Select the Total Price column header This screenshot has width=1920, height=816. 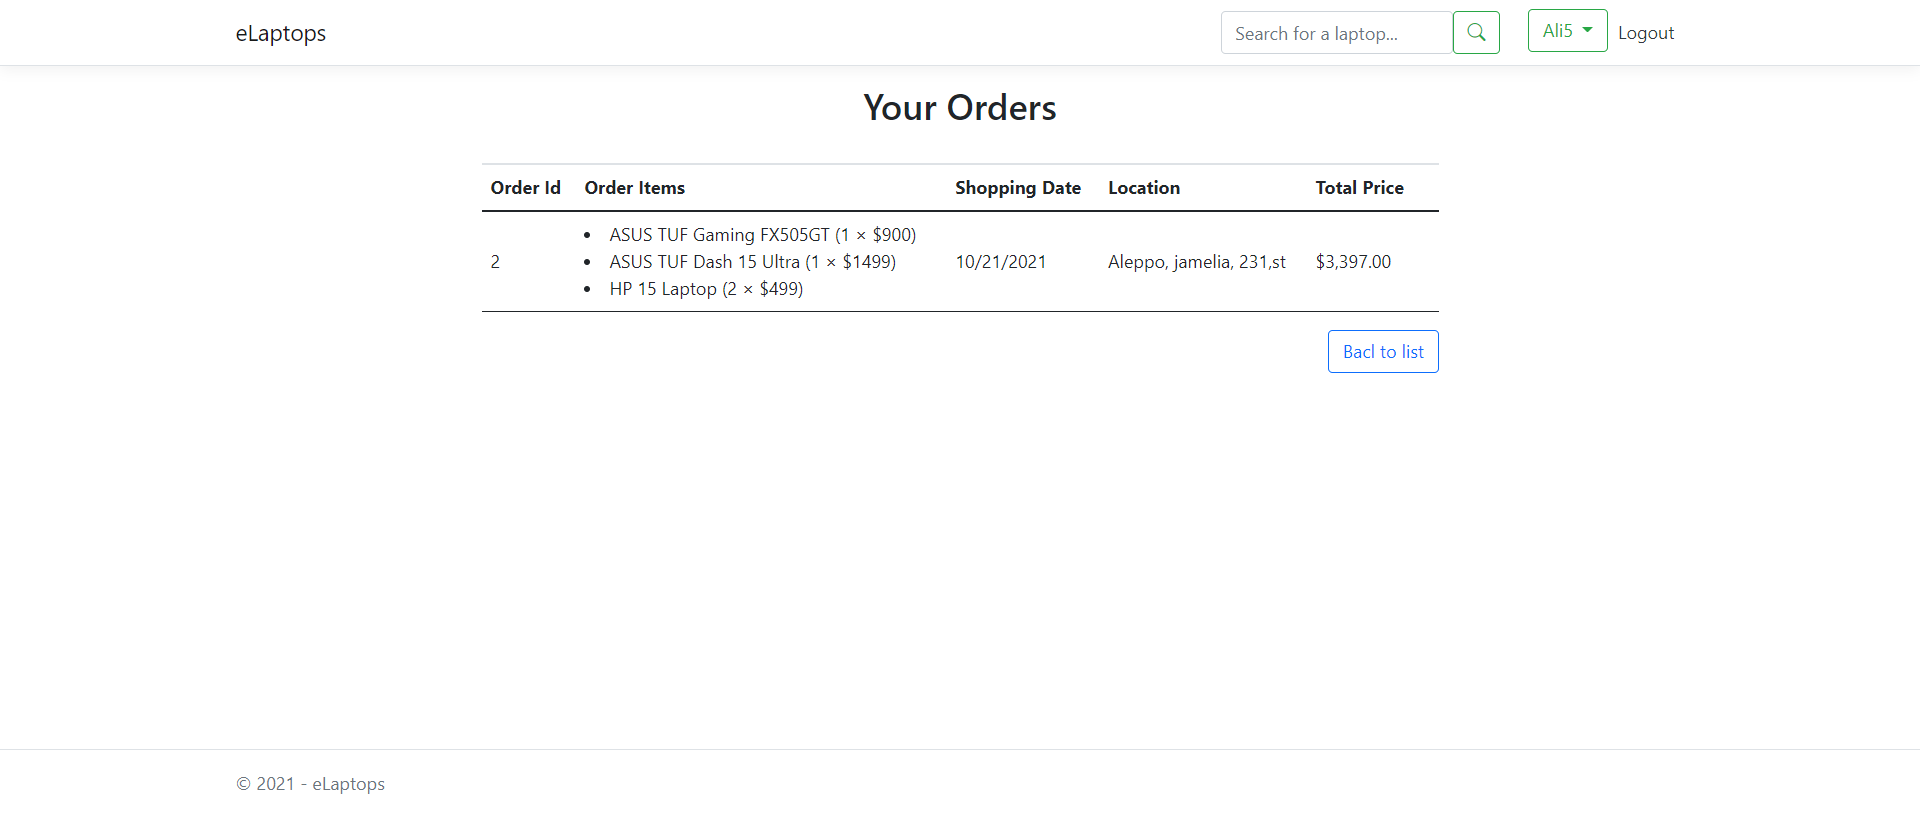point(1359,187)
